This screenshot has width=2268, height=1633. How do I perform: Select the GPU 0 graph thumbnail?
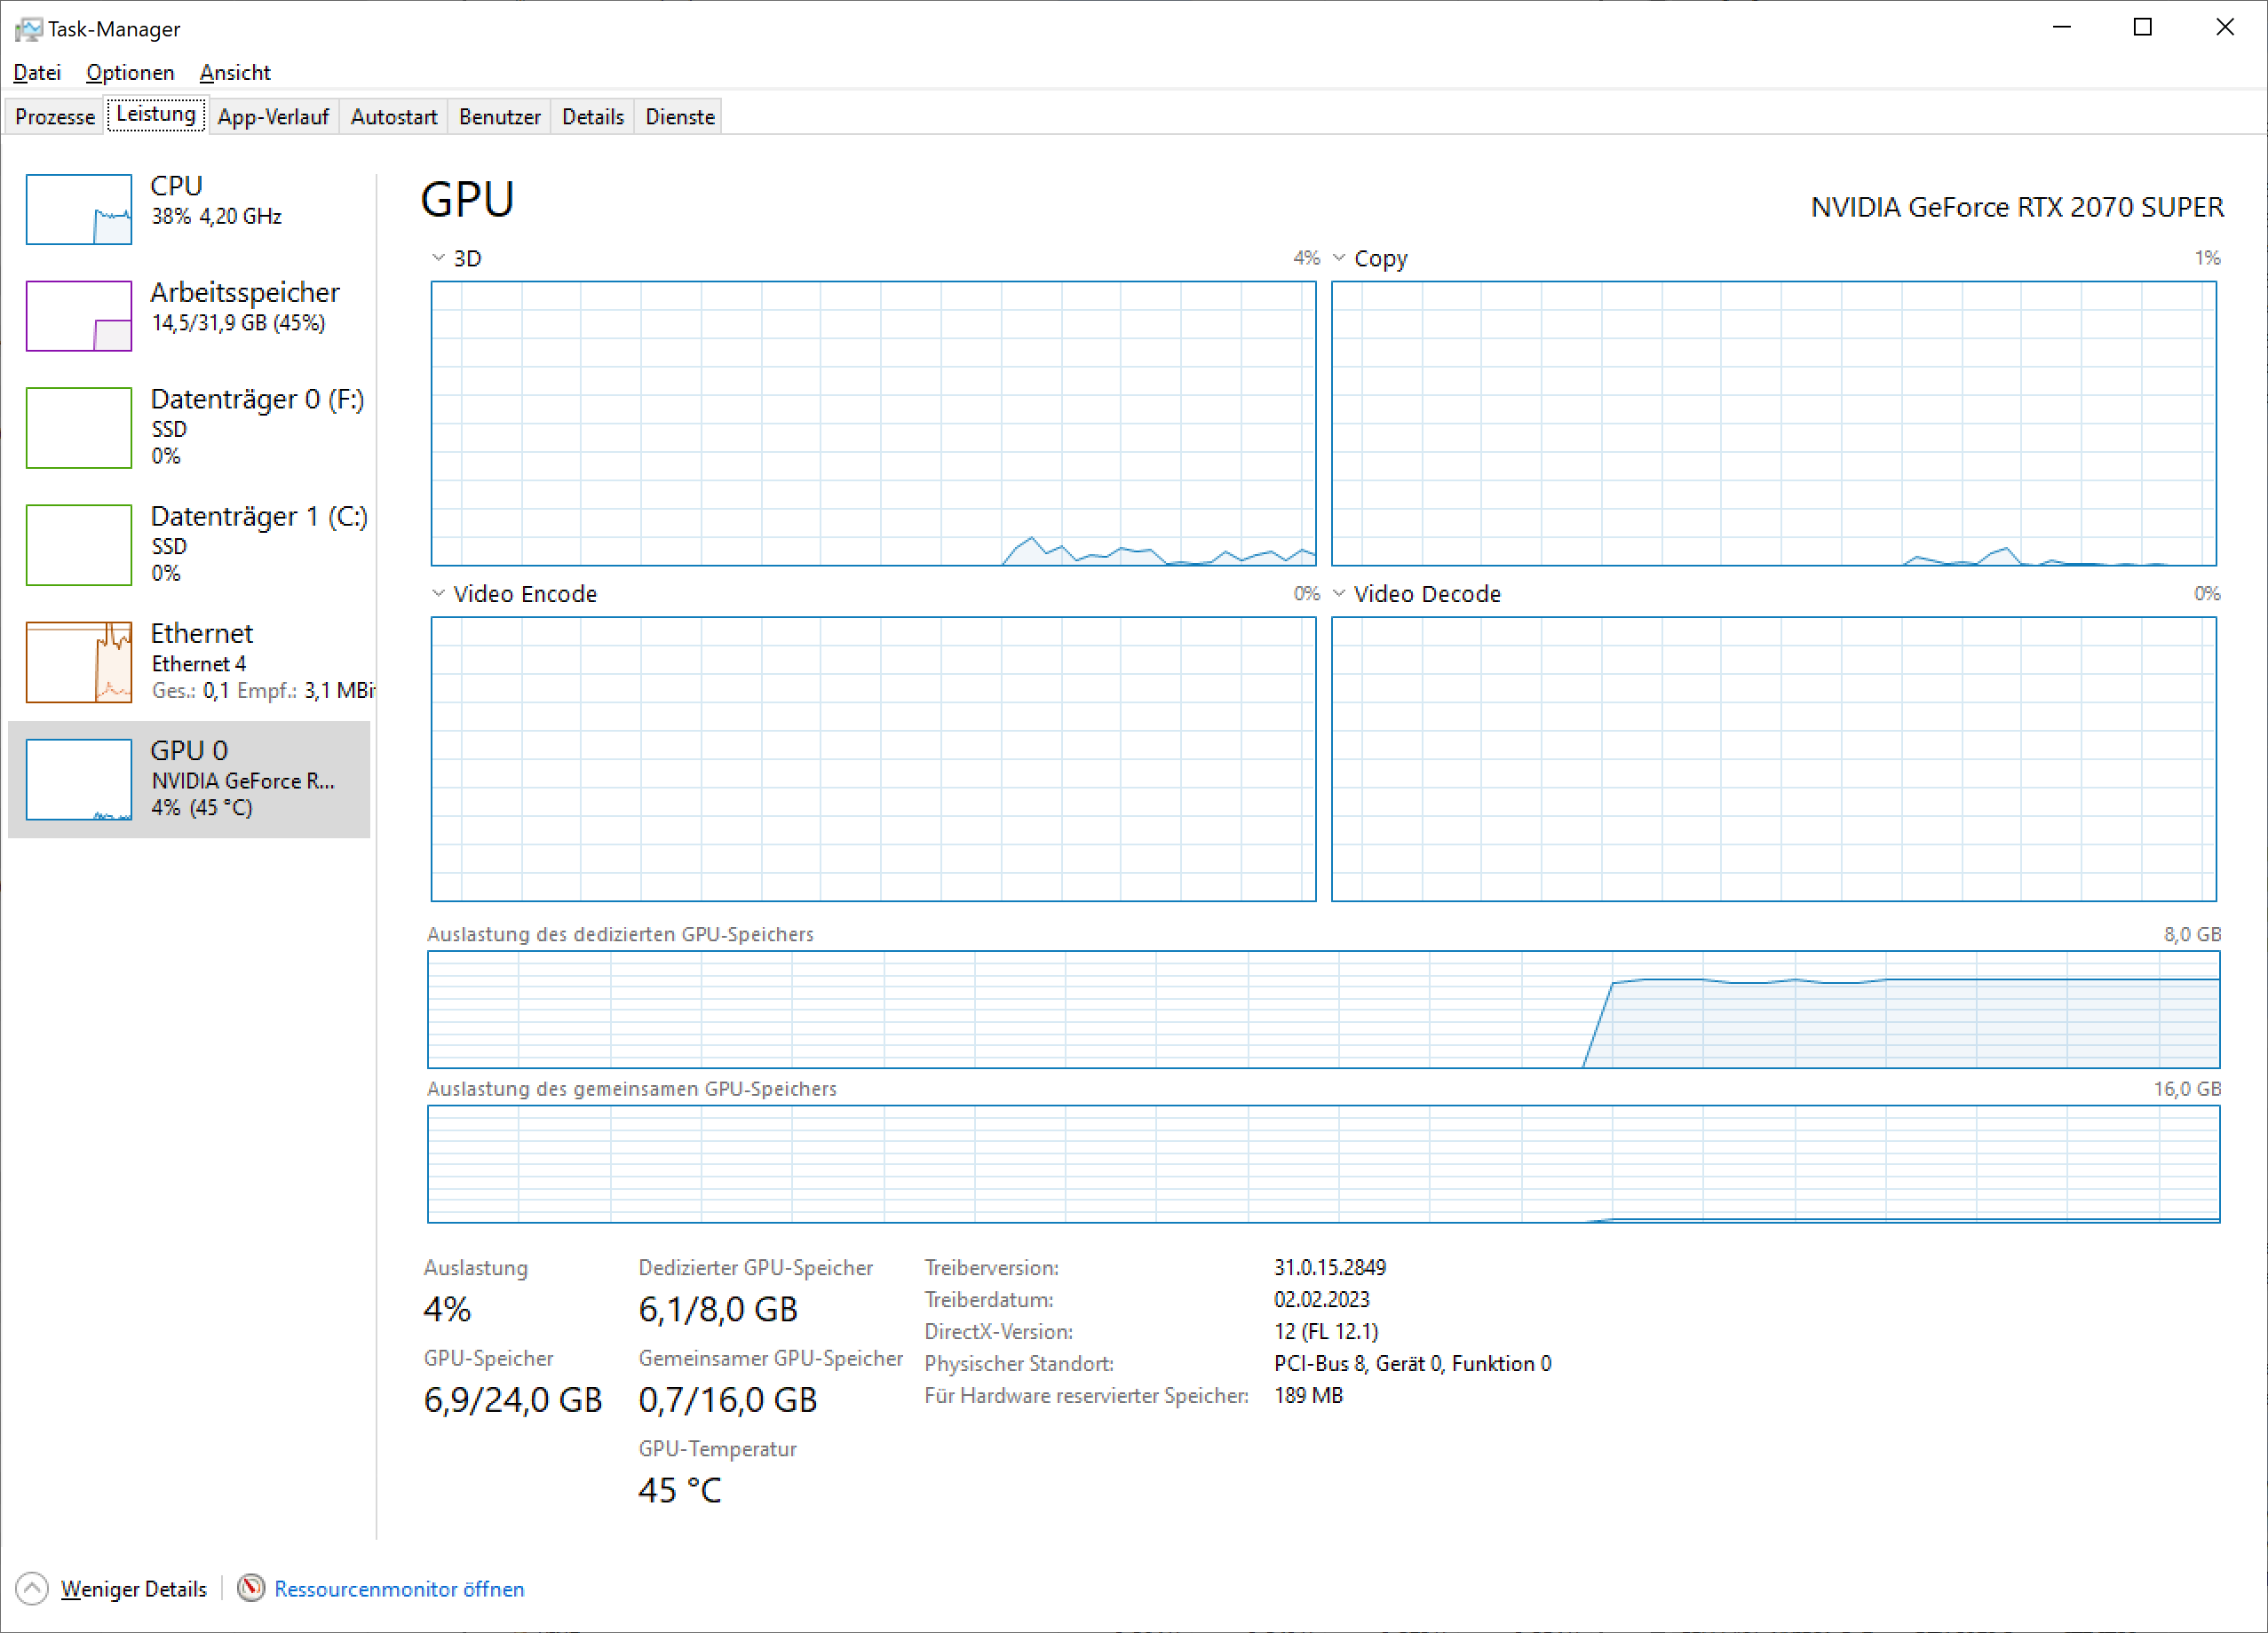[78, 779]
